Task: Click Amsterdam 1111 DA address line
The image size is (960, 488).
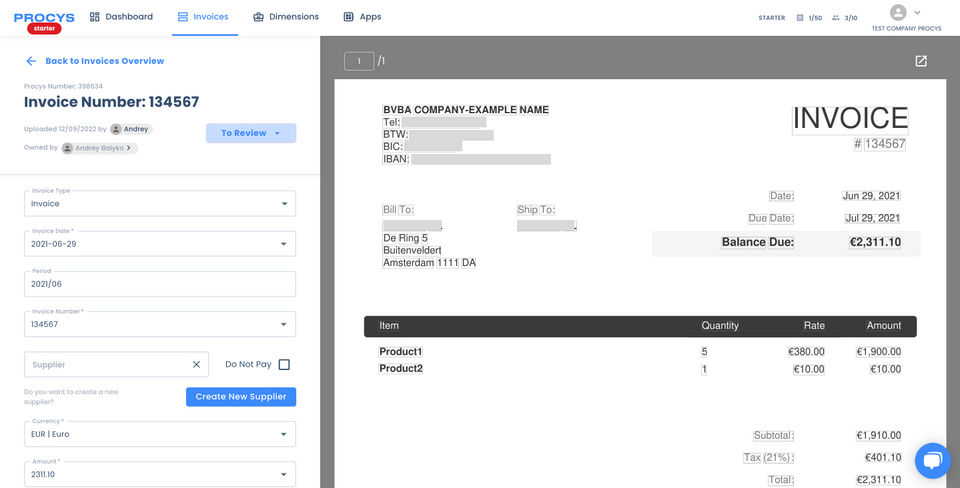Action: tap(429, 263)
